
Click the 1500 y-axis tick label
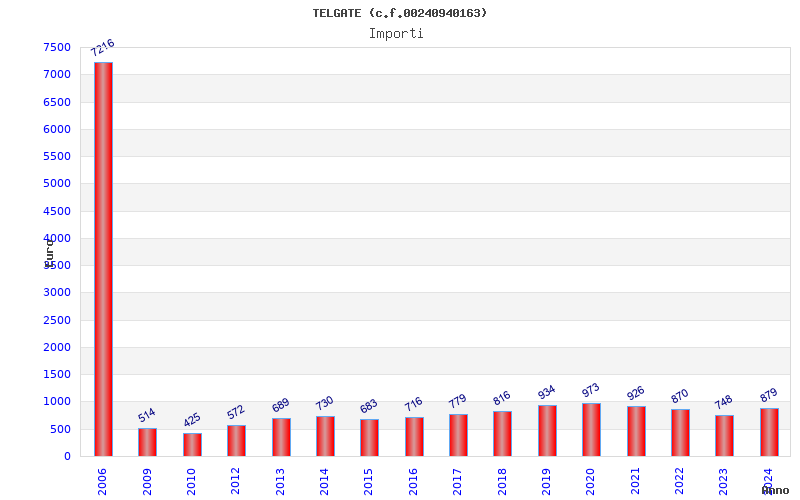point(57,374)
